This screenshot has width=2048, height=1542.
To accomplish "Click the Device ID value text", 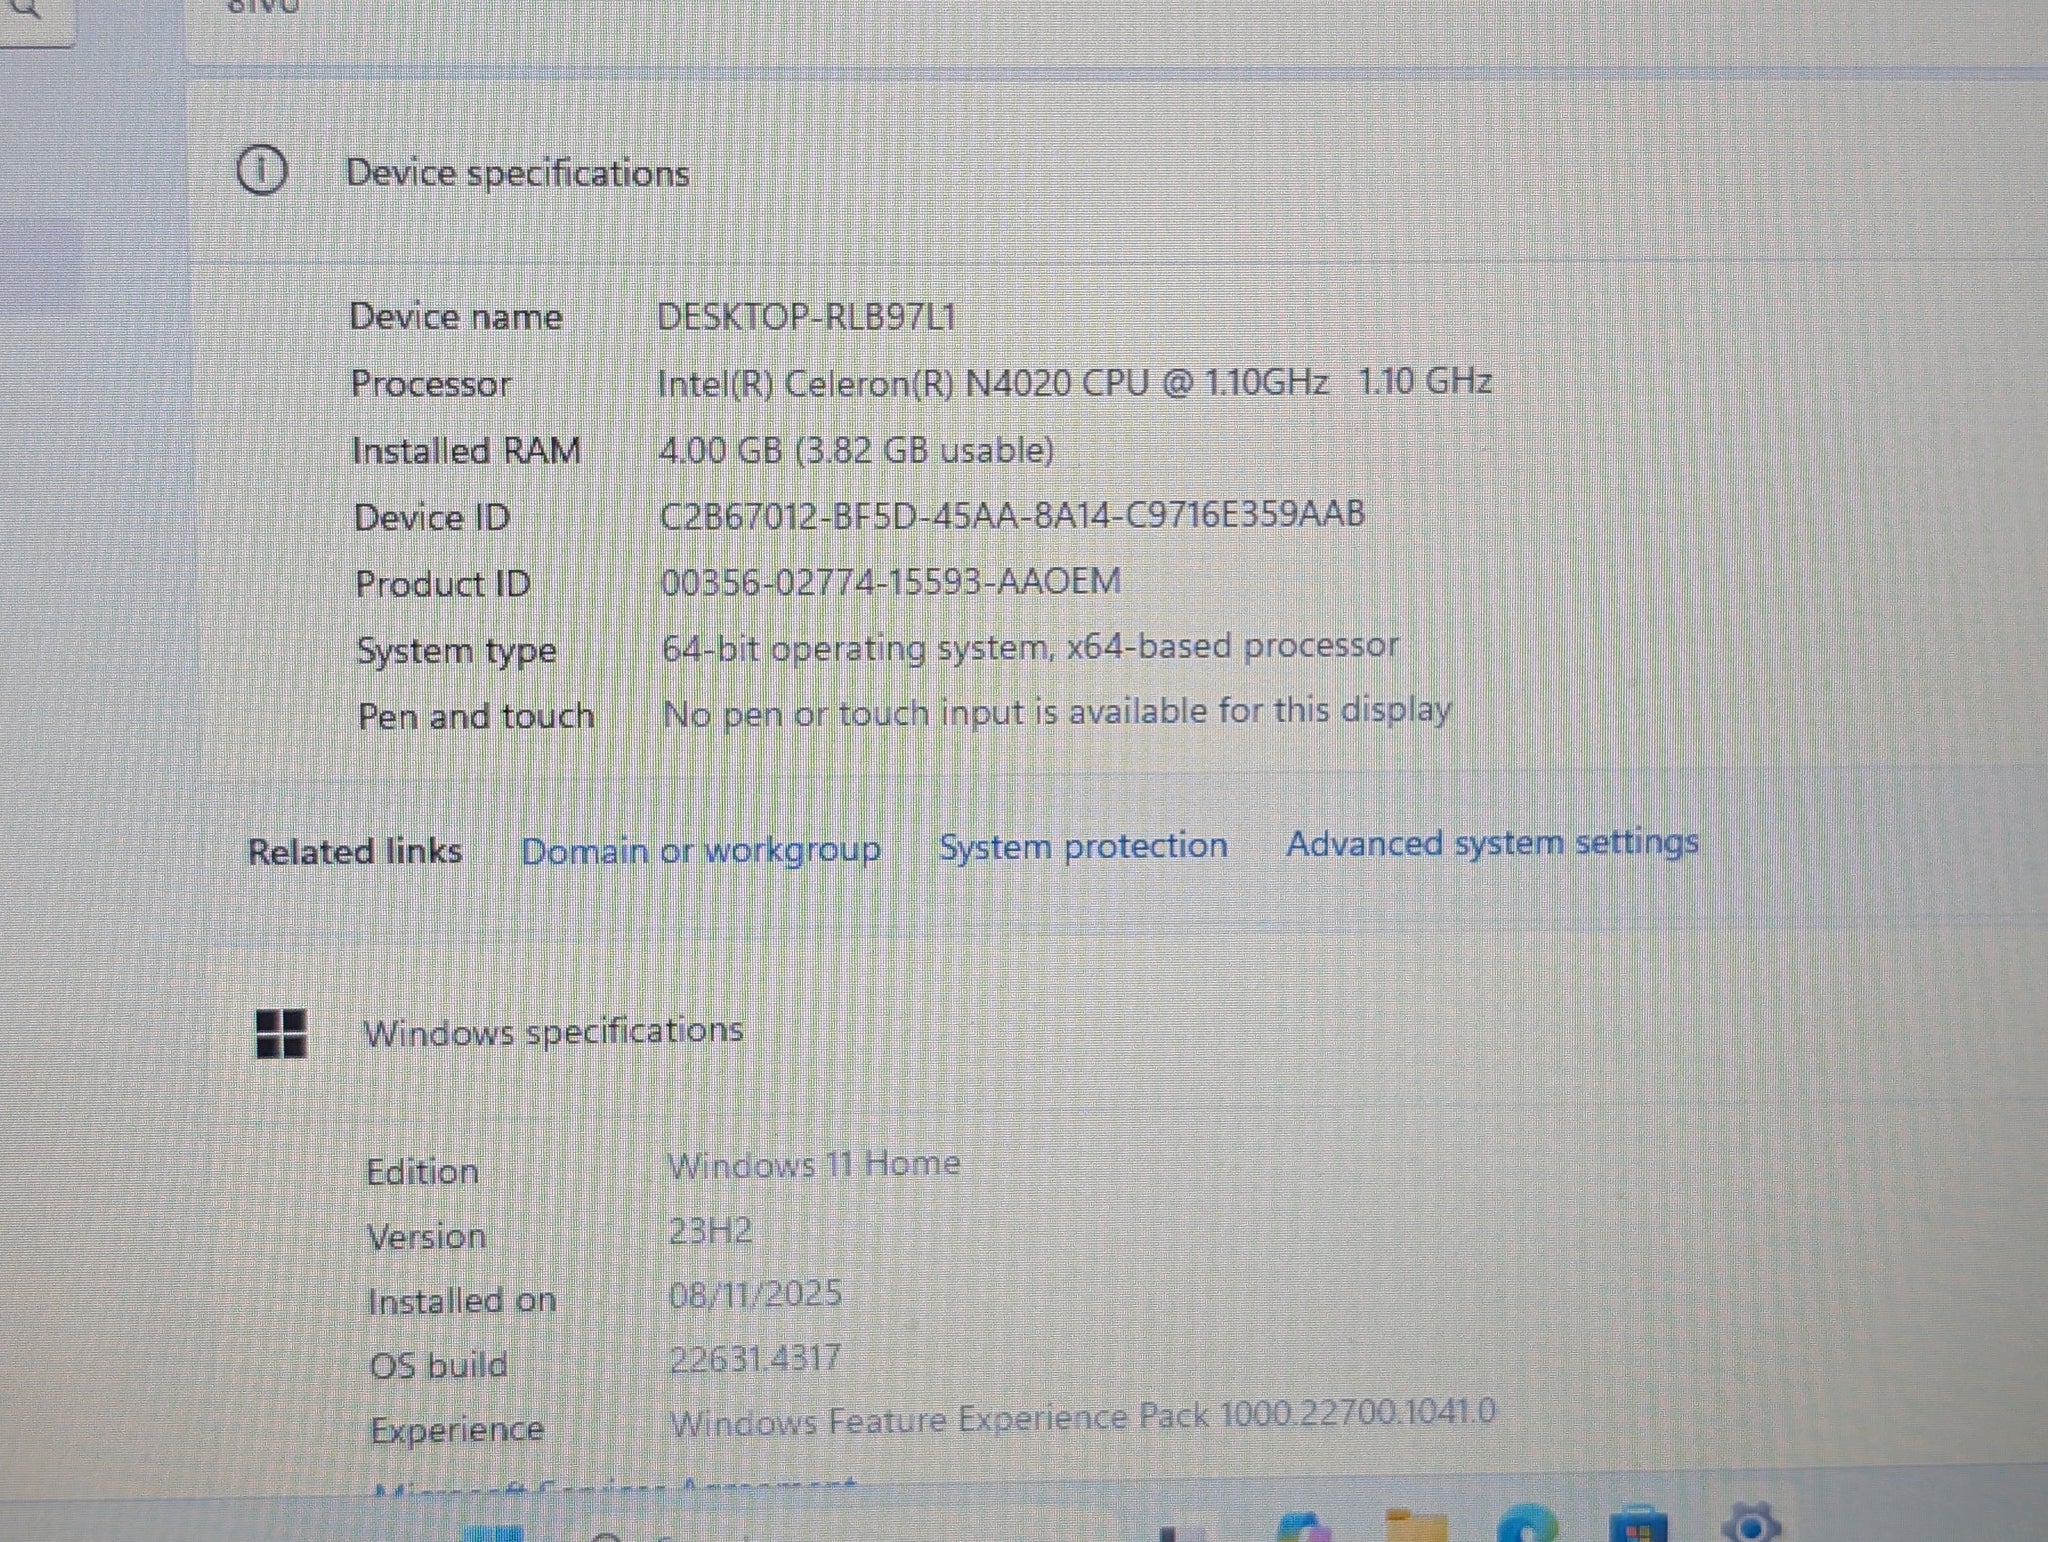I will coord(1011,515).
